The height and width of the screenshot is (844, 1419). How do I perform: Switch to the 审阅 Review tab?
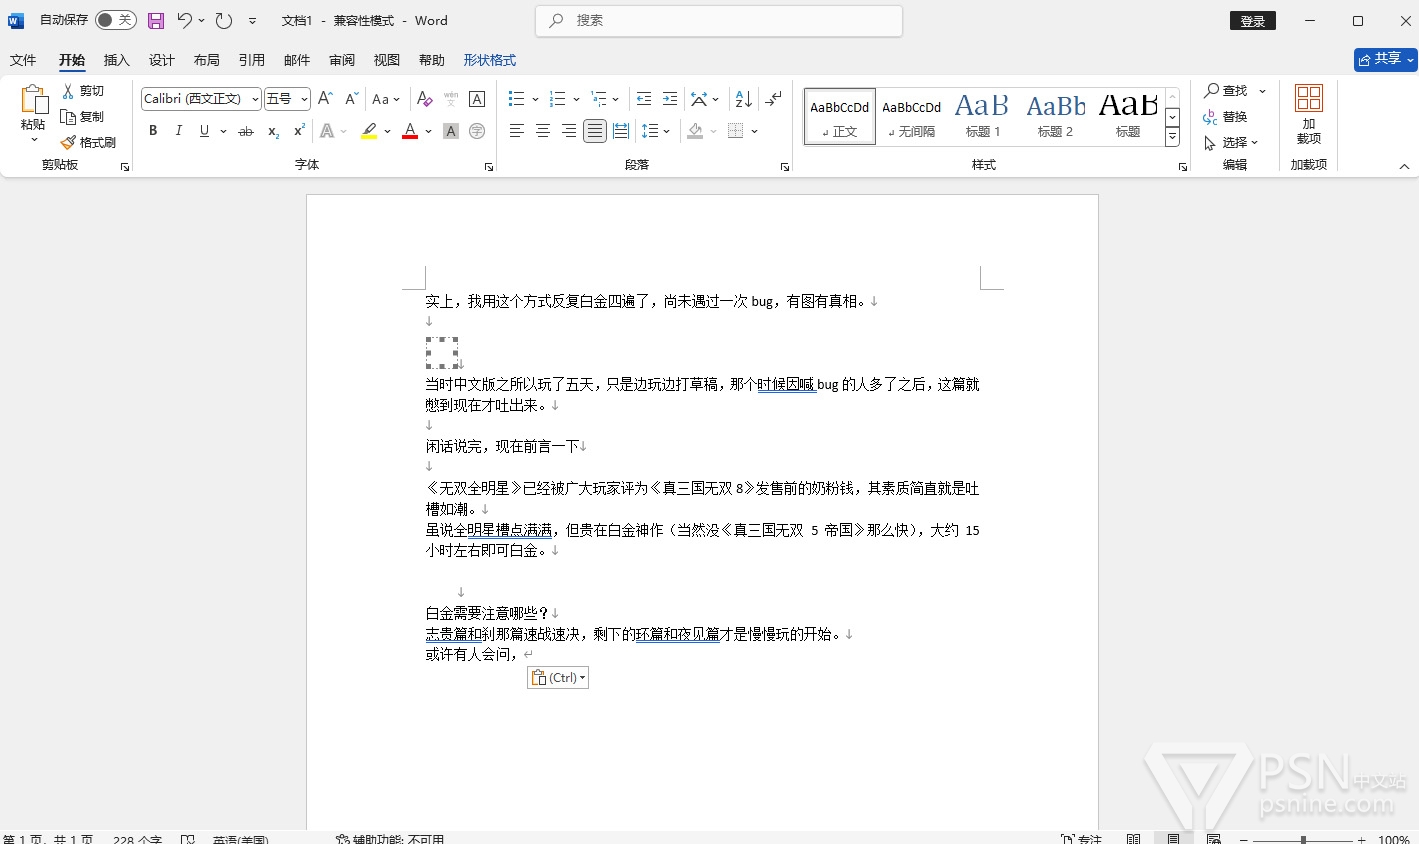click(342, 60)
